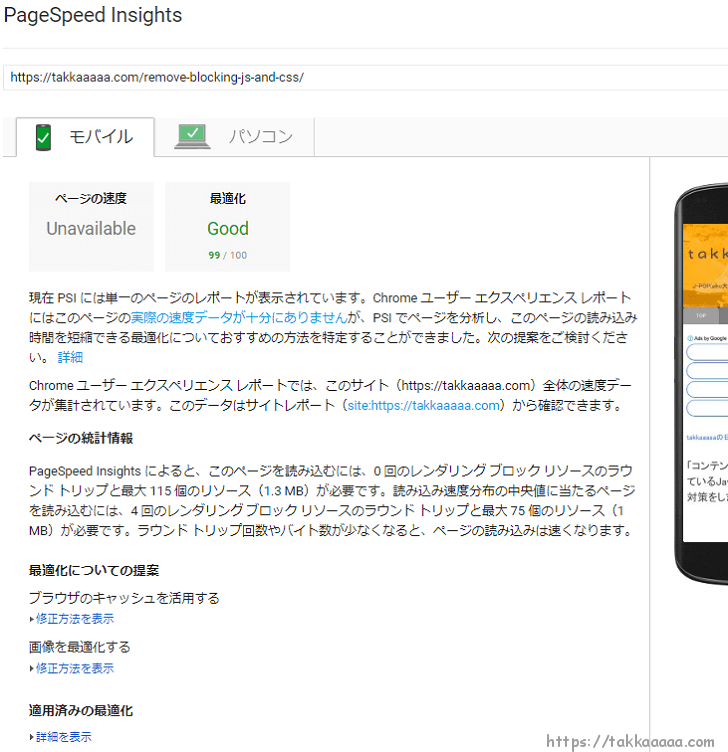Open the 実際の速度データが十分にありません link
The height and width of the screenshot is (752, 728).
point(238,317)
